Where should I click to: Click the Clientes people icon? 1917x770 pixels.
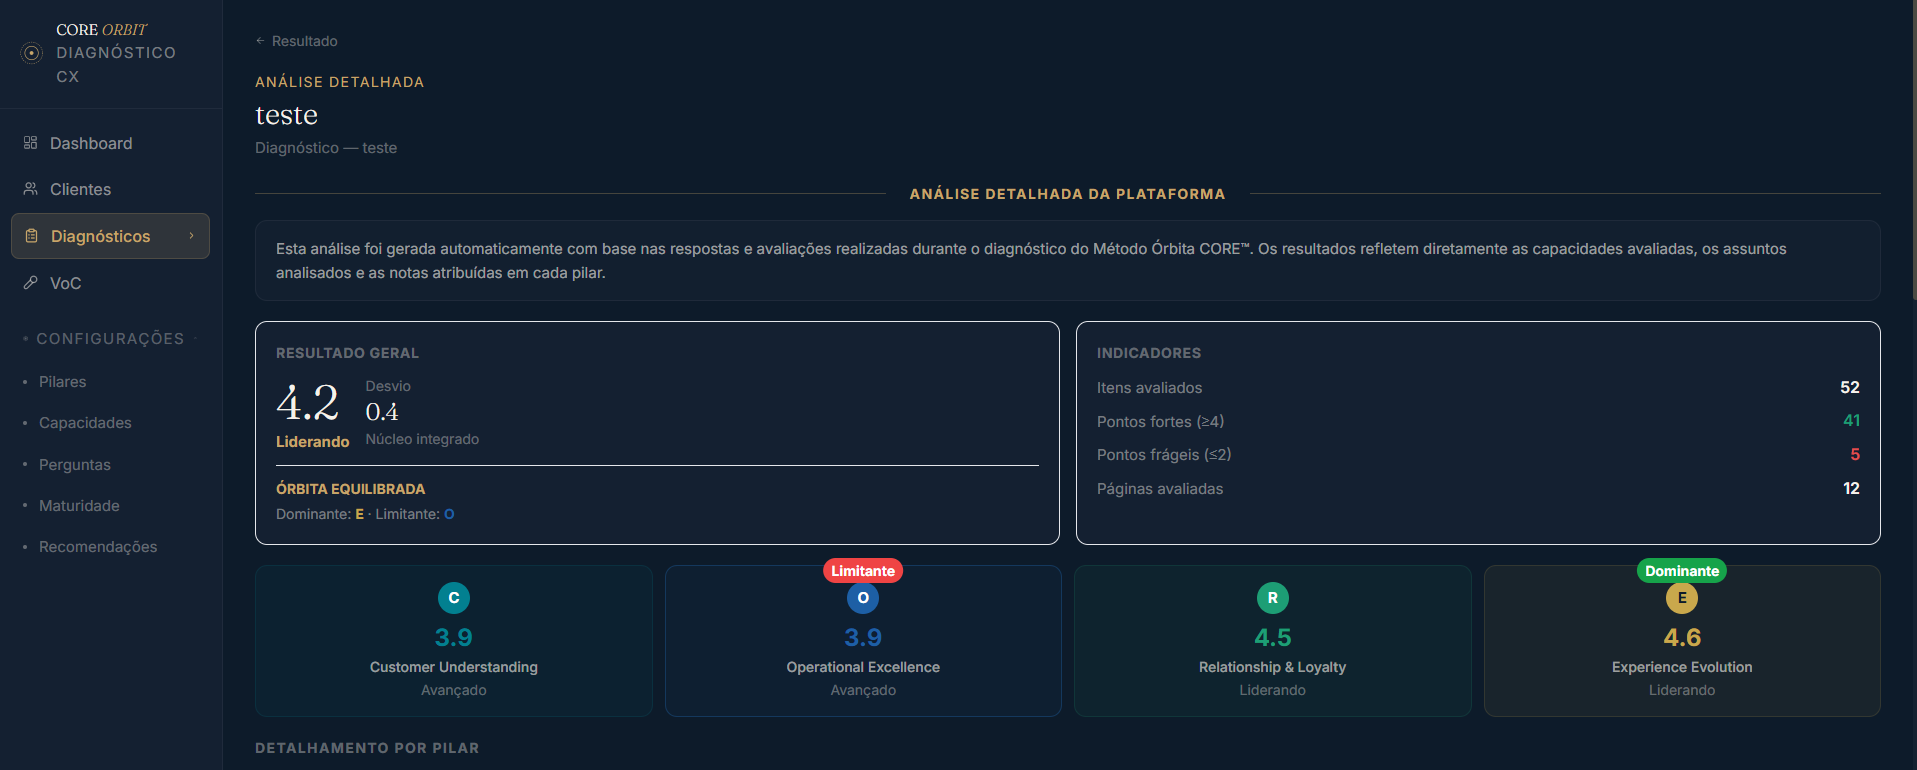[30, 189]
